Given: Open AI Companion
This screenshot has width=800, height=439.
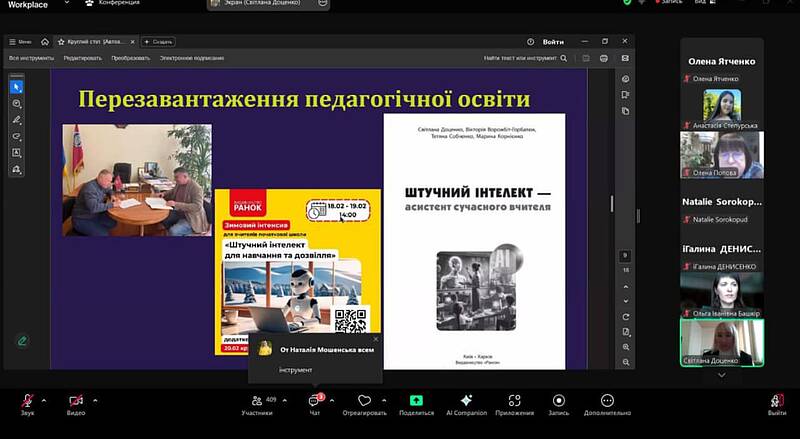Looking at the screenshot, I should coord(464,401).
